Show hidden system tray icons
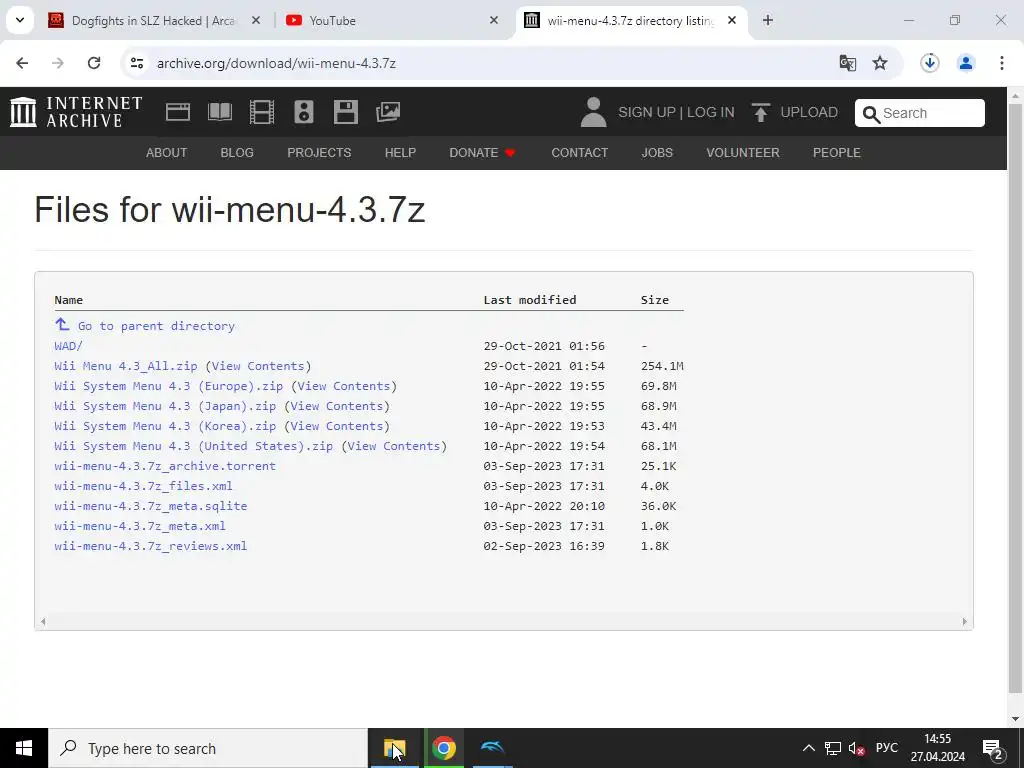 point(808,748)
